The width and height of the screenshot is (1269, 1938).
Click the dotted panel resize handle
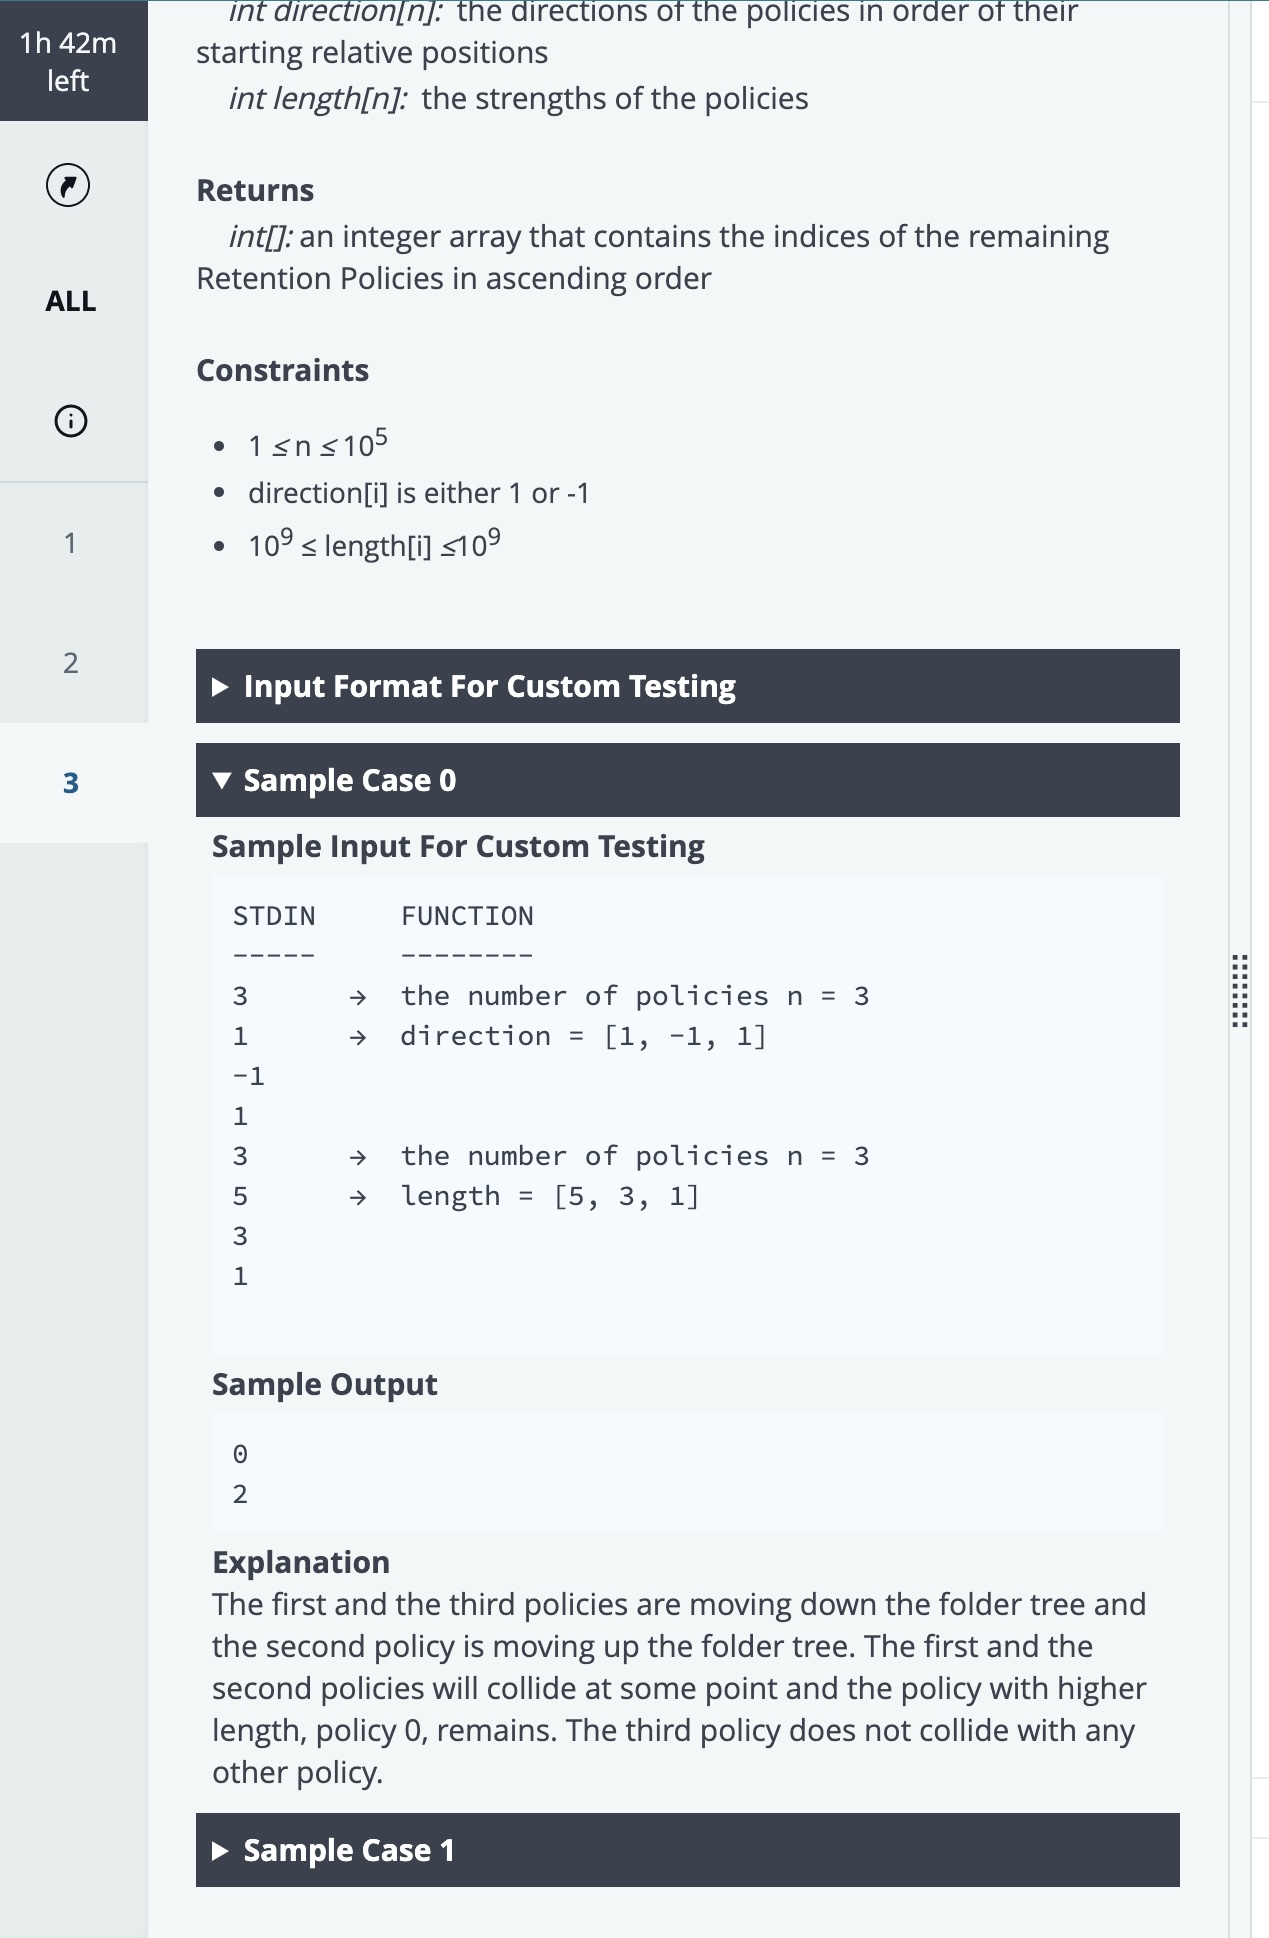[1239, 991]
